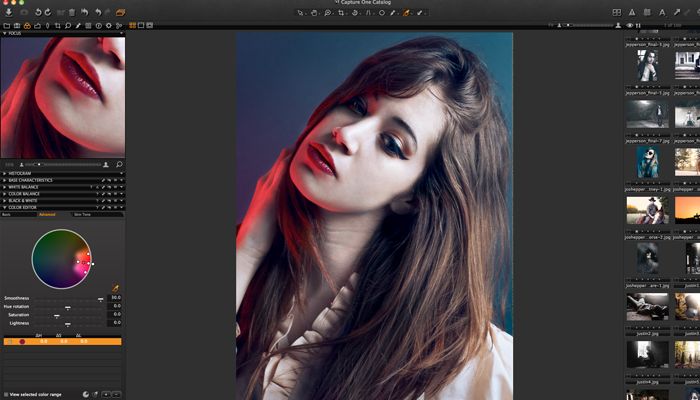Click the Import images down-arrow icon
The image size is (700, 400).
8,12
